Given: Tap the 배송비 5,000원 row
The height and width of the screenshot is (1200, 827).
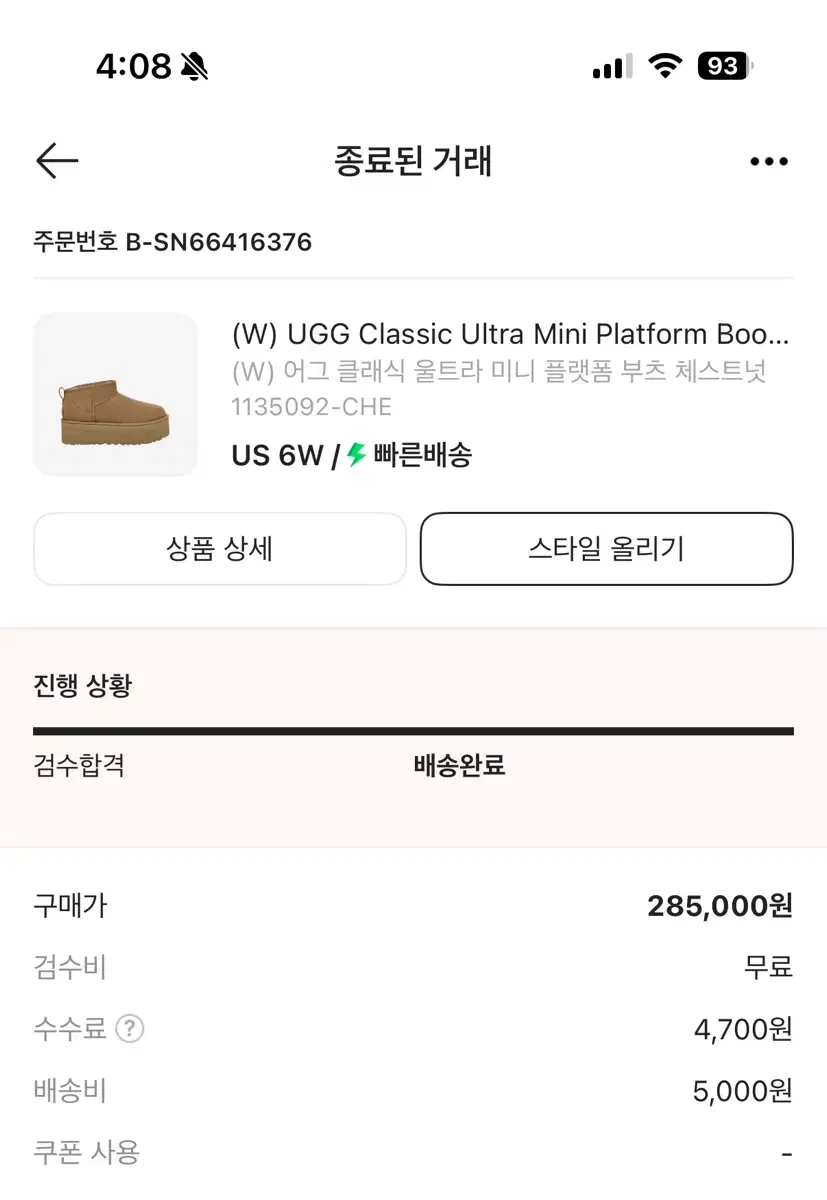Looking at the screenshot, I should [413, 1090].
